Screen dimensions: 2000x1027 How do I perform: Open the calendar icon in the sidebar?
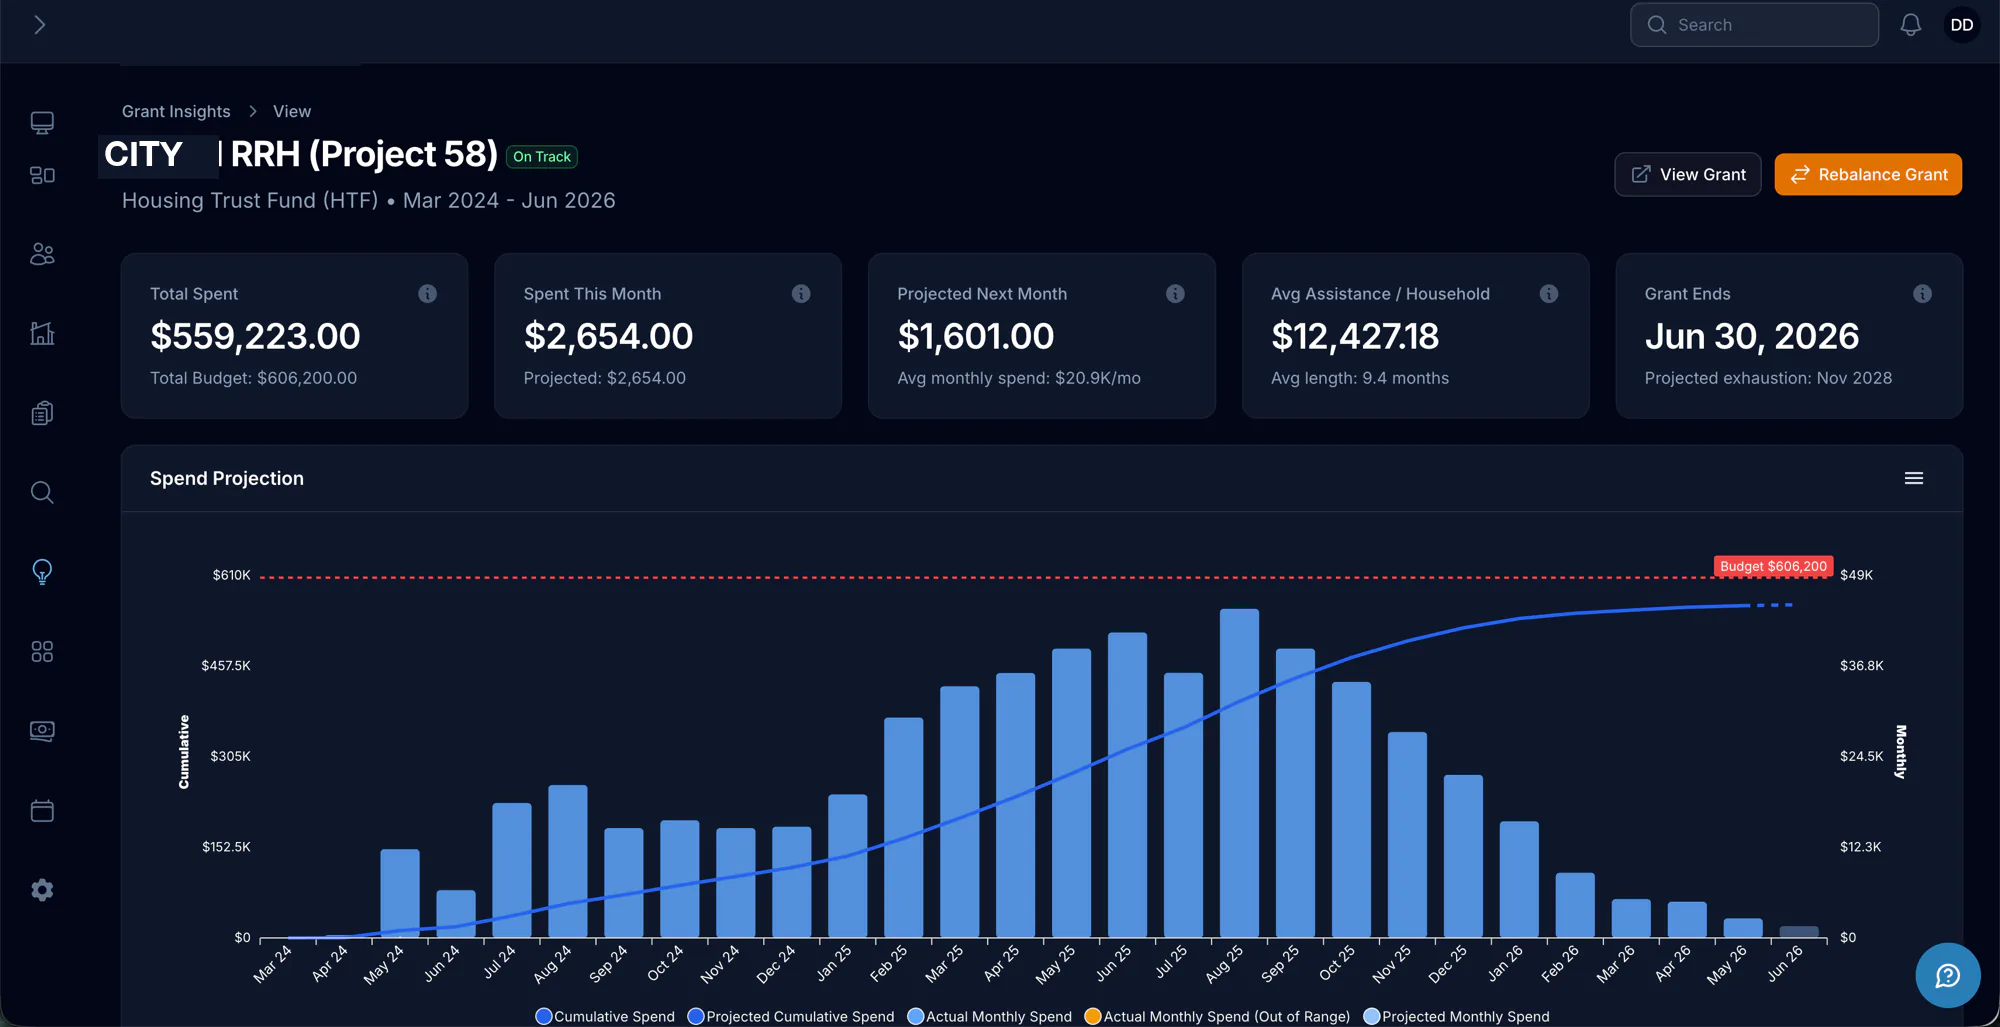pos(42,811)
